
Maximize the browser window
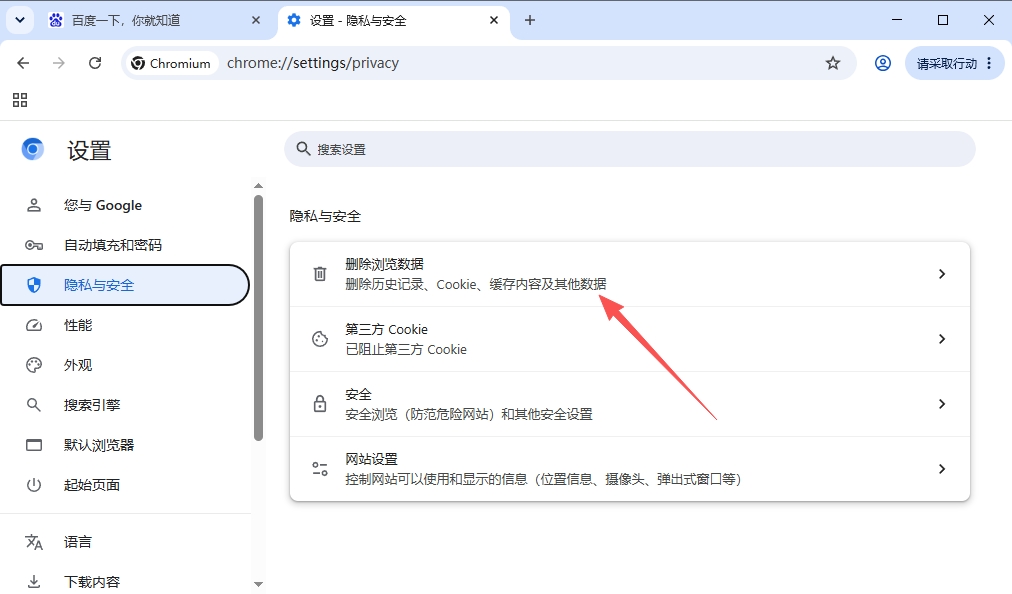(x=943, y=20)
